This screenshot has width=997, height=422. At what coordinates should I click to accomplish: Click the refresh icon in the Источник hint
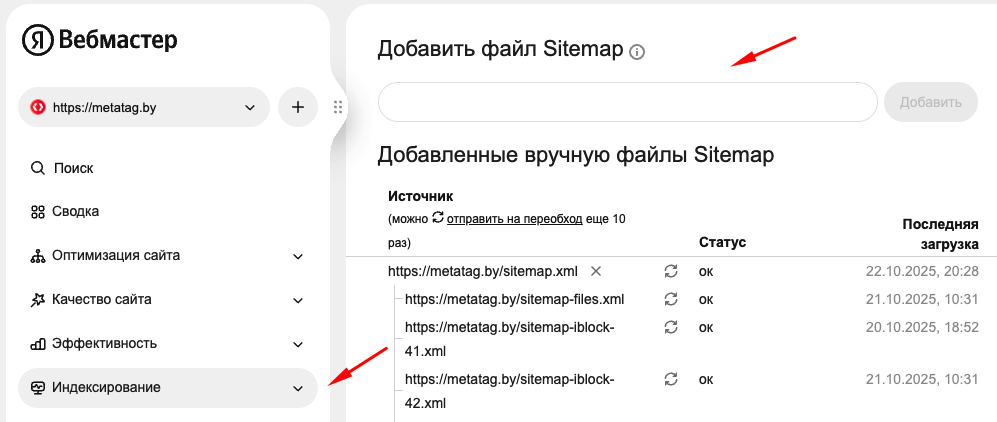coord(437,217)
